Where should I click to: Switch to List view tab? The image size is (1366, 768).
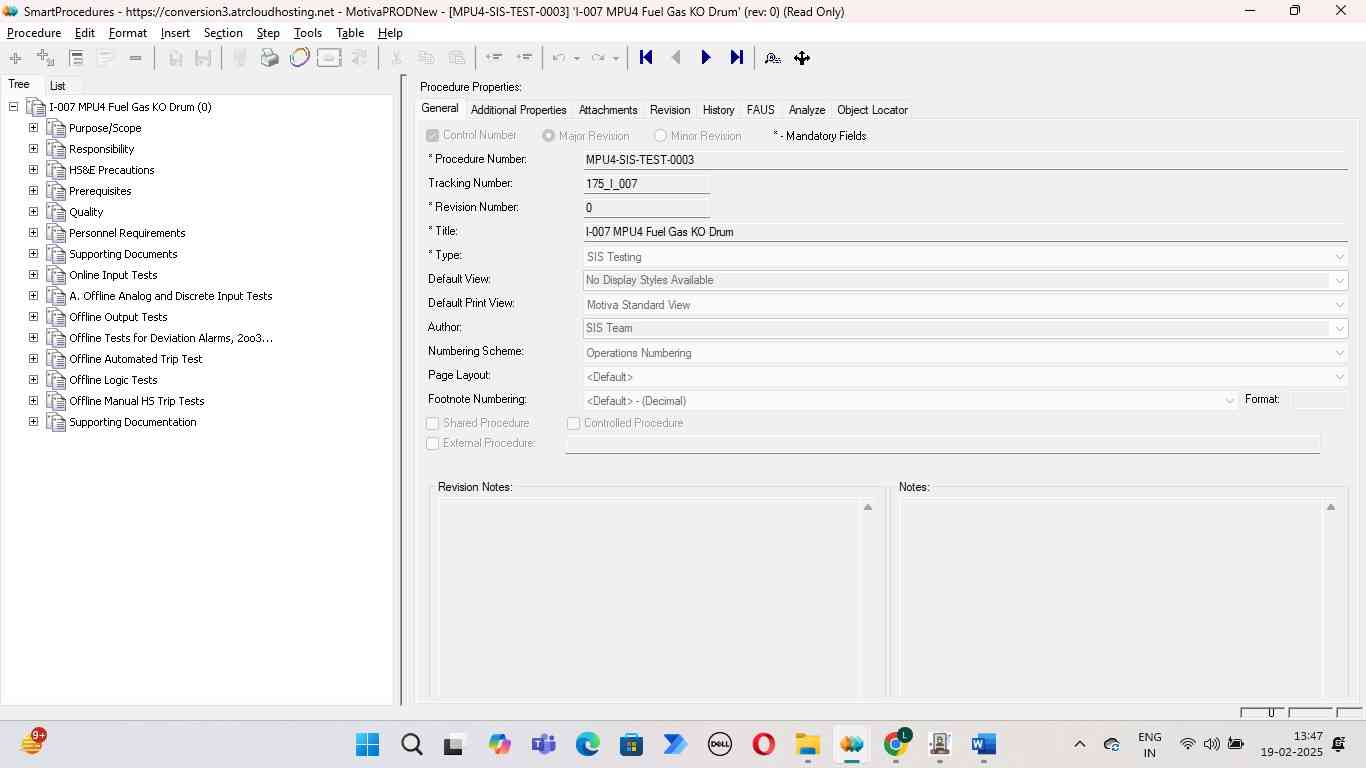pos(58,86)
